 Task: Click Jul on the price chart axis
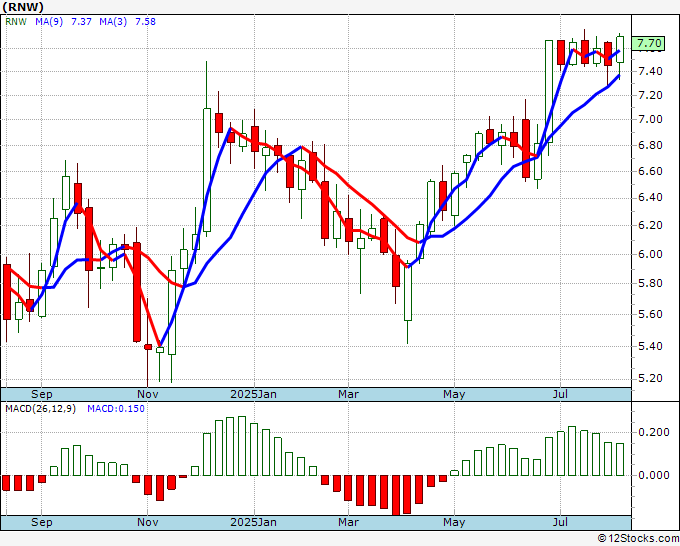[x=560, y=394]
